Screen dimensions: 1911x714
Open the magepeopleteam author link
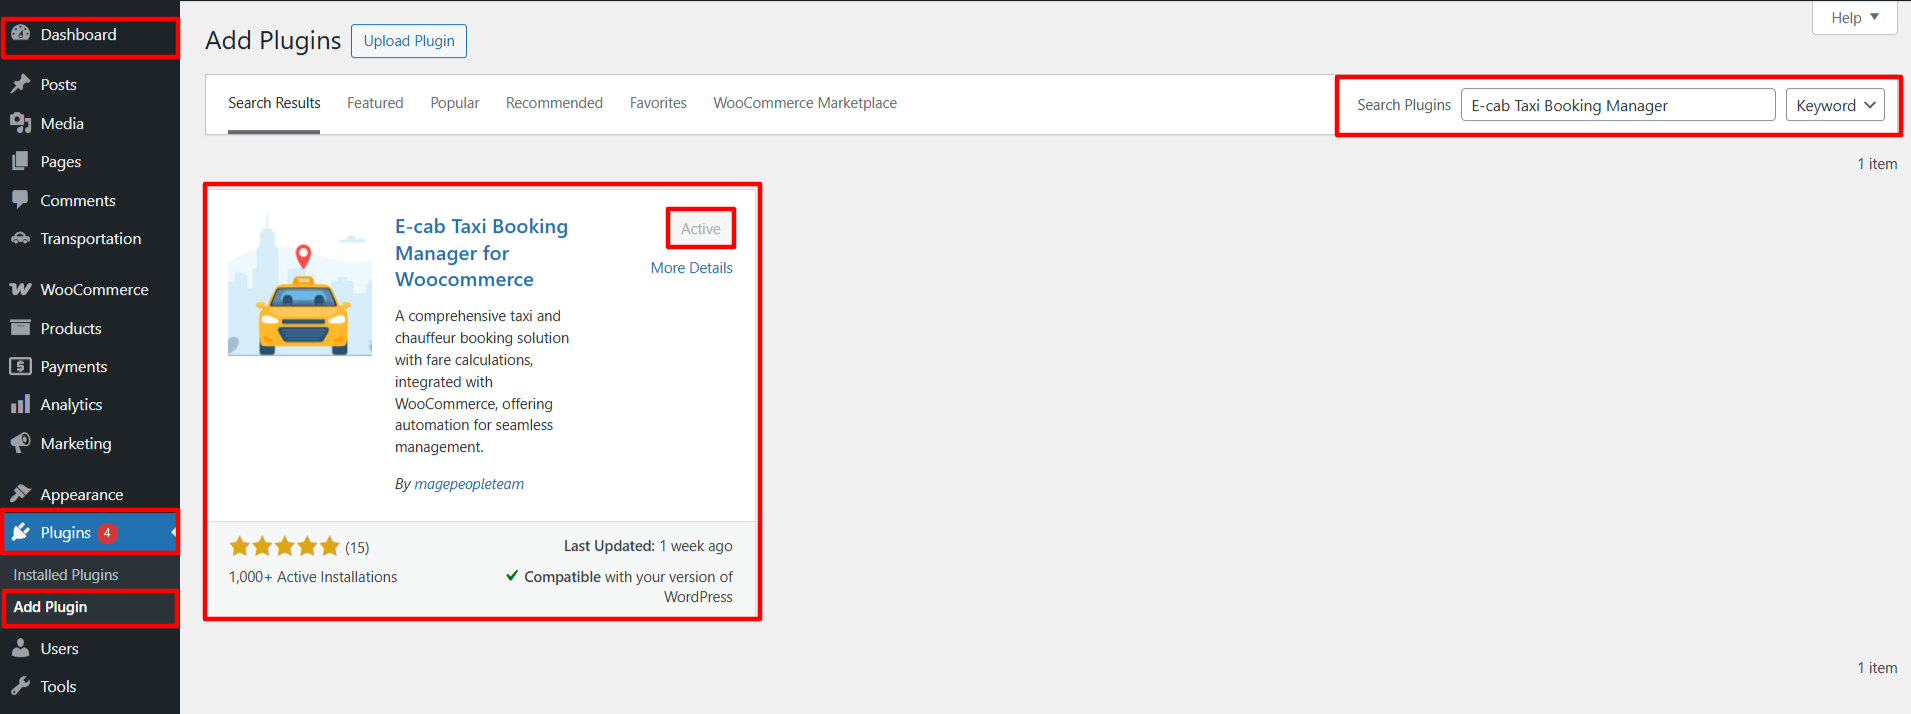pos(469,484)
